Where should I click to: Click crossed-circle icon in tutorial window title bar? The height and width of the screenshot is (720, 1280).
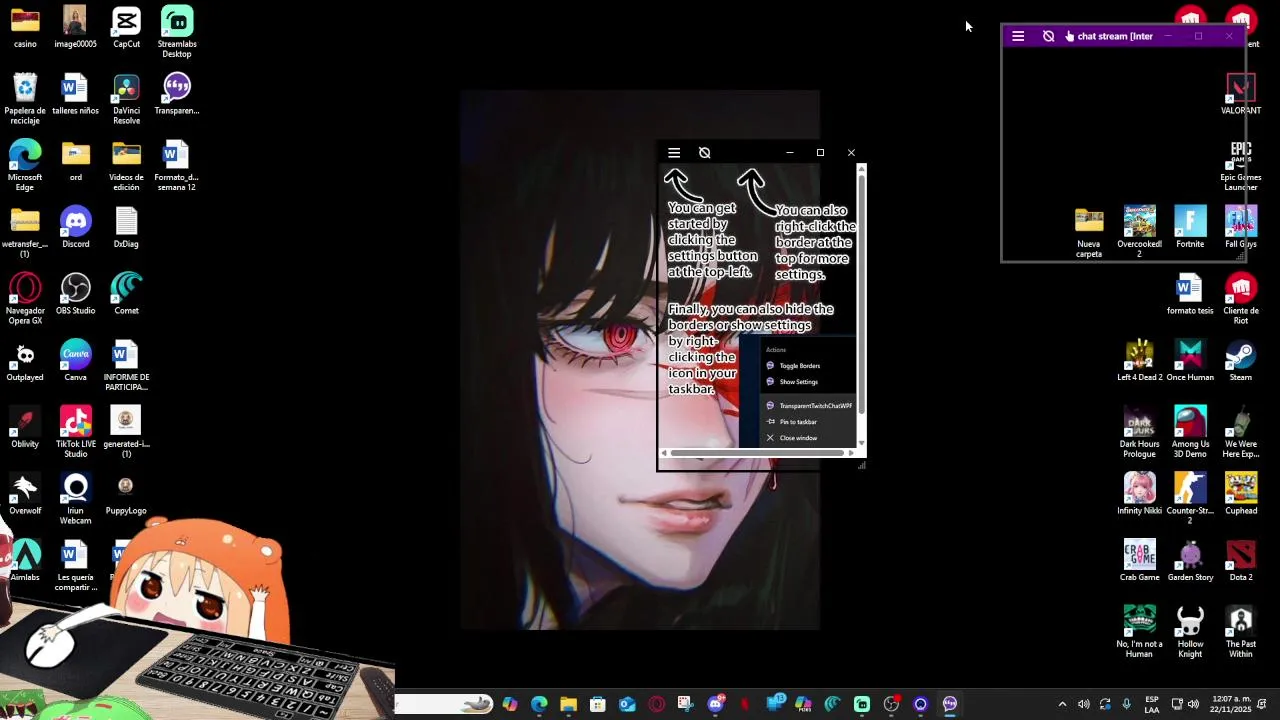tap(705, 153)
